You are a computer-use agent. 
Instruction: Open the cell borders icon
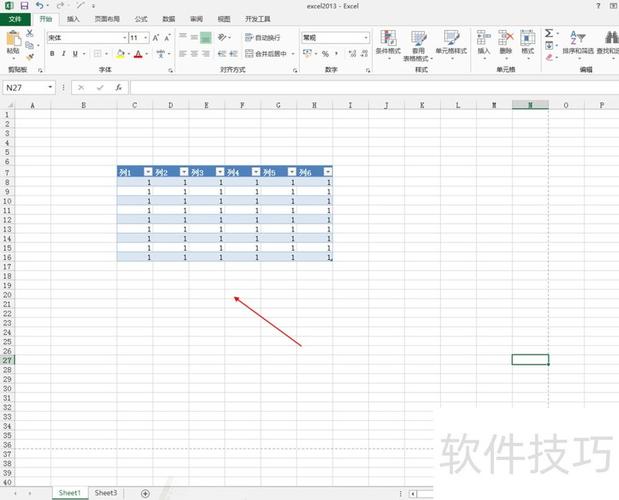98,54
